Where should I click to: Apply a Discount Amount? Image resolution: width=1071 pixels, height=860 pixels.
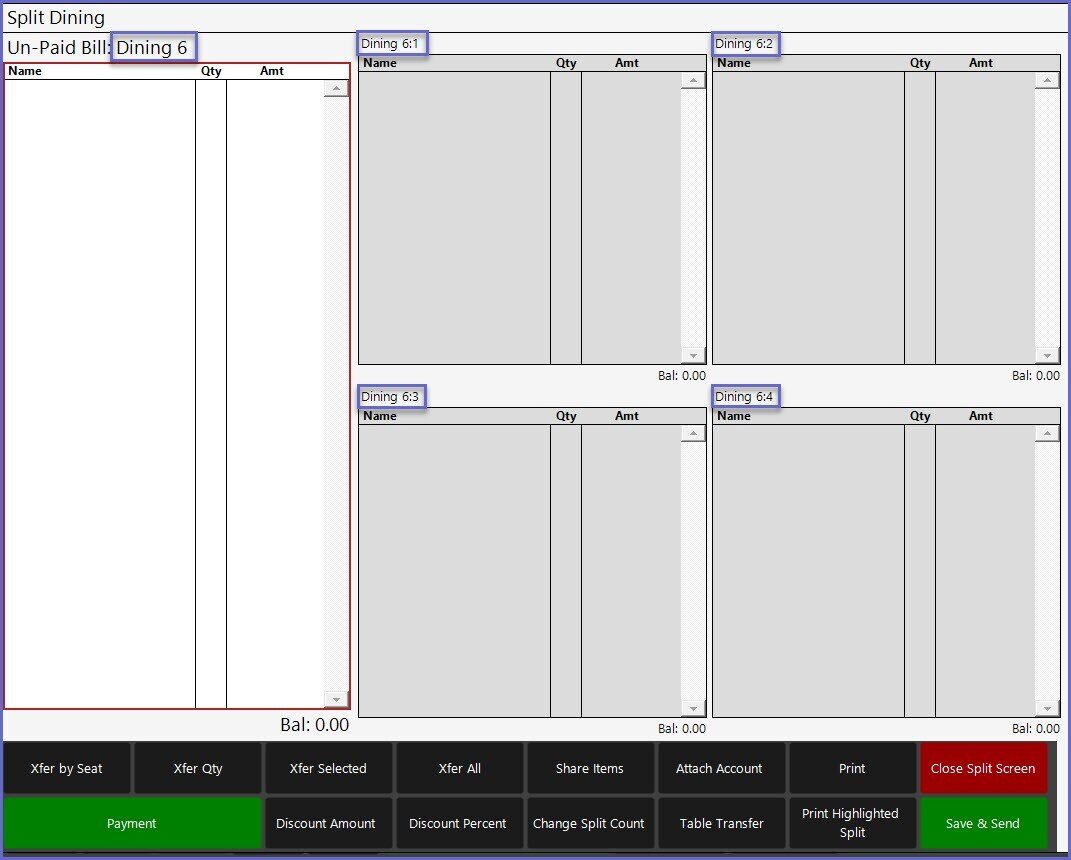(326, 823)
